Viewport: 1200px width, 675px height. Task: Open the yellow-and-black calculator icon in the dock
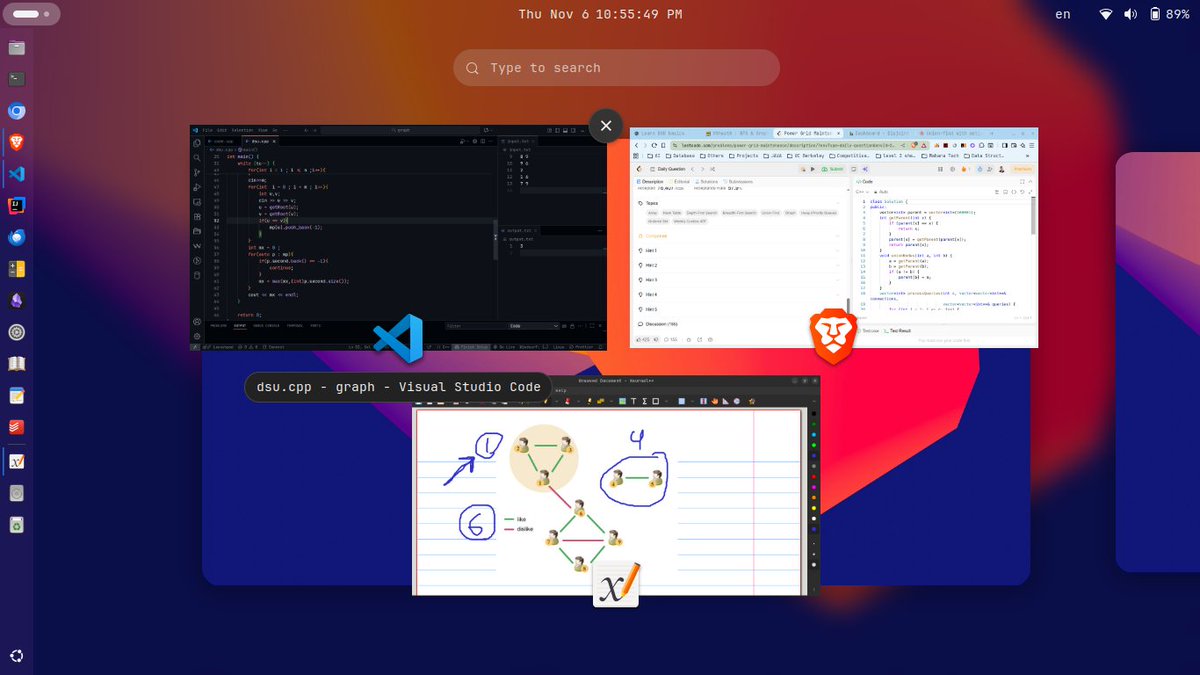point(17,269)
